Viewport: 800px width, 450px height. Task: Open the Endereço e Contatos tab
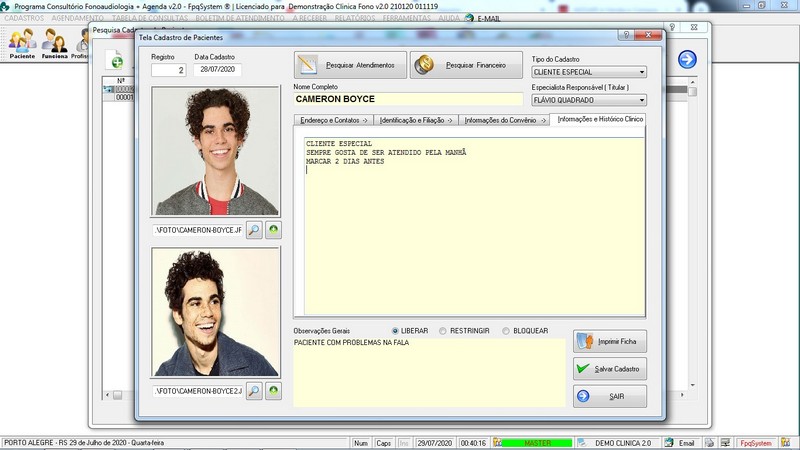click(333, 120)
